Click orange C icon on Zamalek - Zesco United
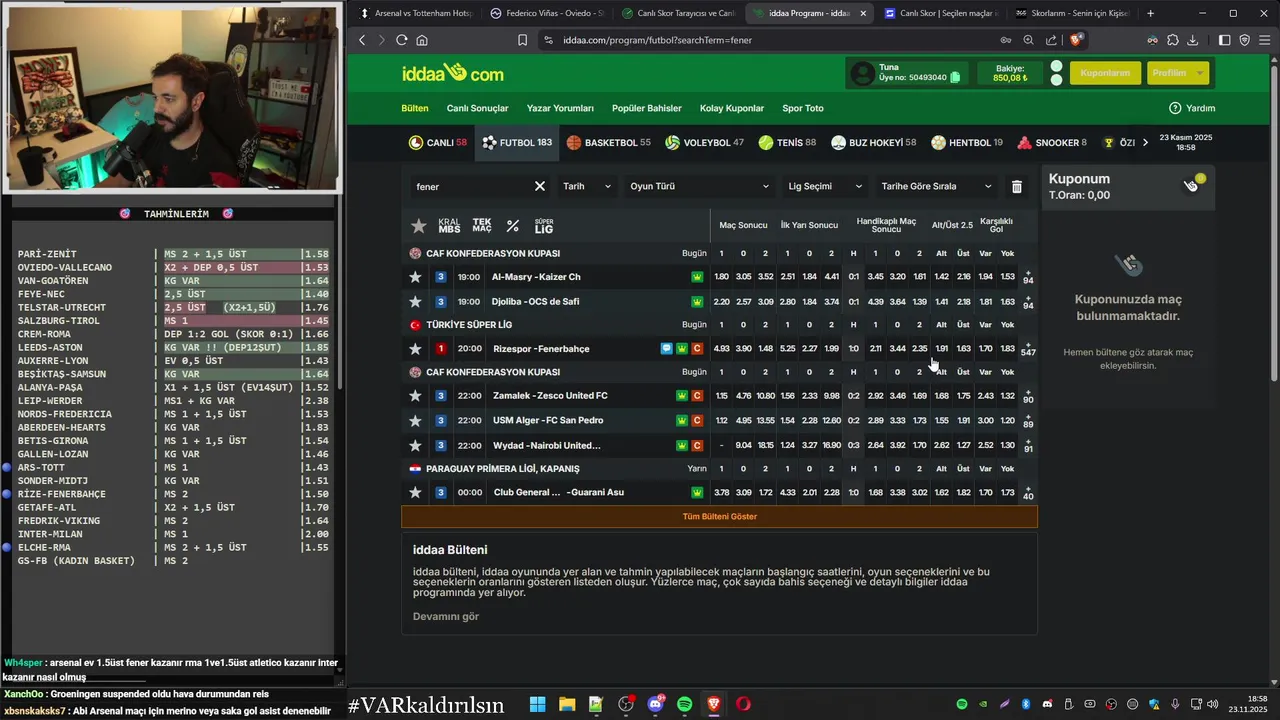Viewport: 1280px width, 720px height. coord(697,396)
